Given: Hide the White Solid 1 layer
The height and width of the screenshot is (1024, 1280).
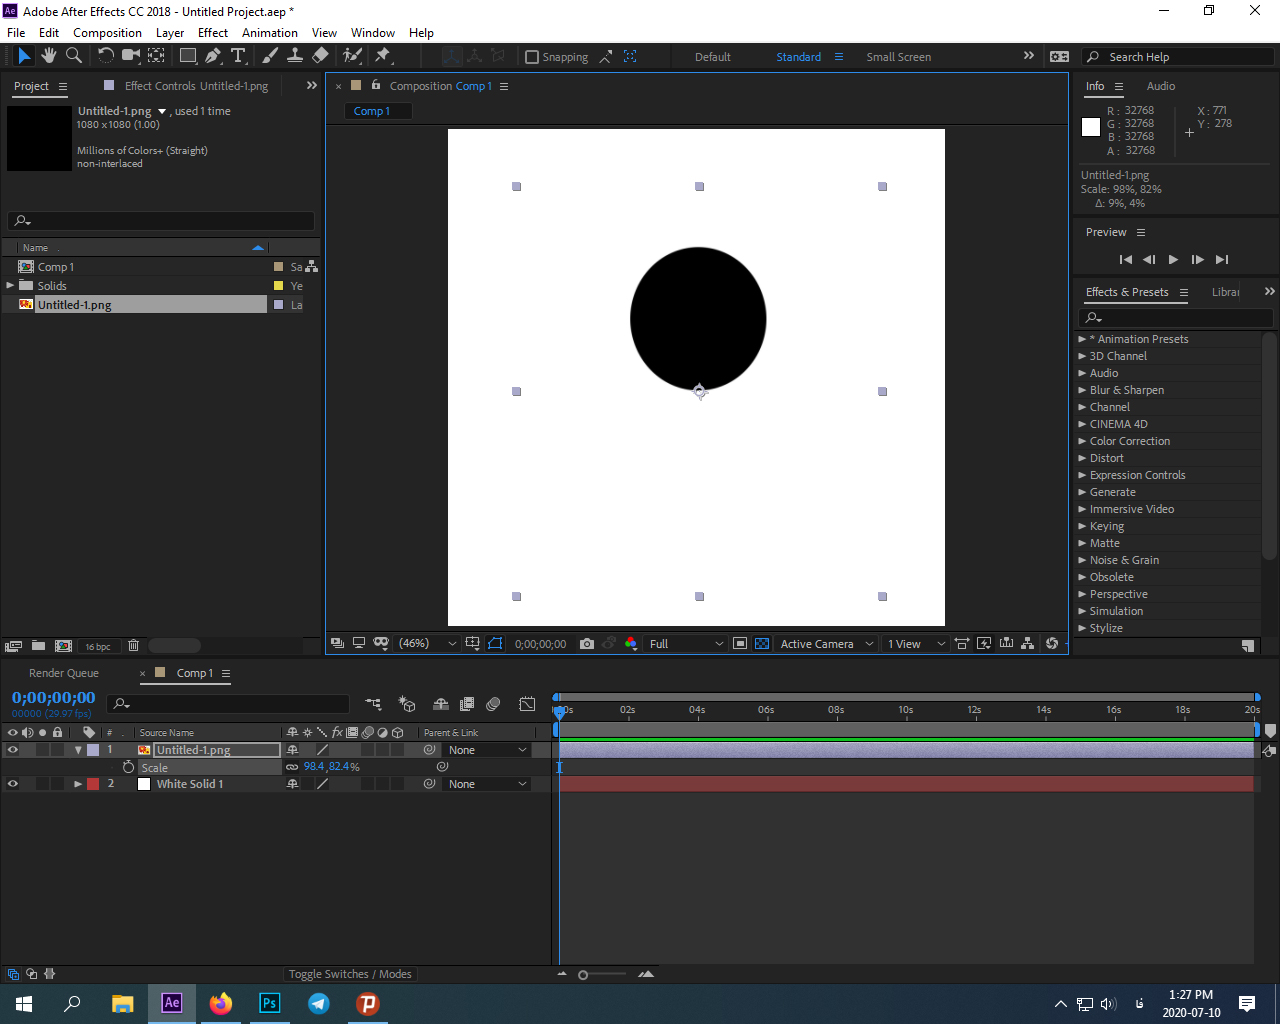Looking at the screenshot, I should tap(13, 784).
